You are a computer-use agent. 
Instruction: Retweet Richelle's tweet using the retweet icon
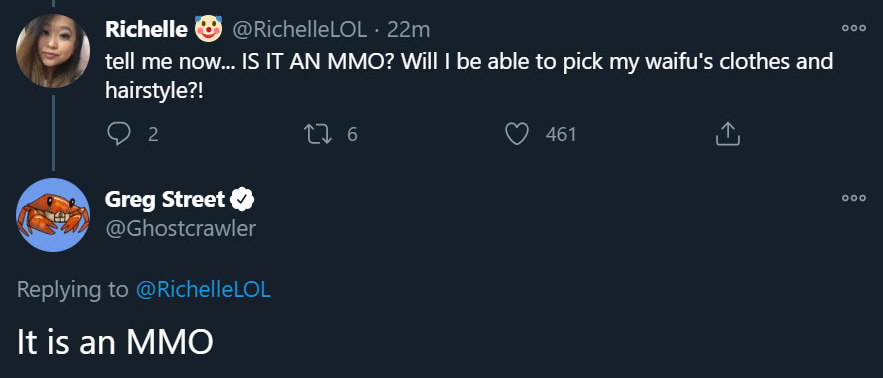pyautogui.click(x=318, y=134)
